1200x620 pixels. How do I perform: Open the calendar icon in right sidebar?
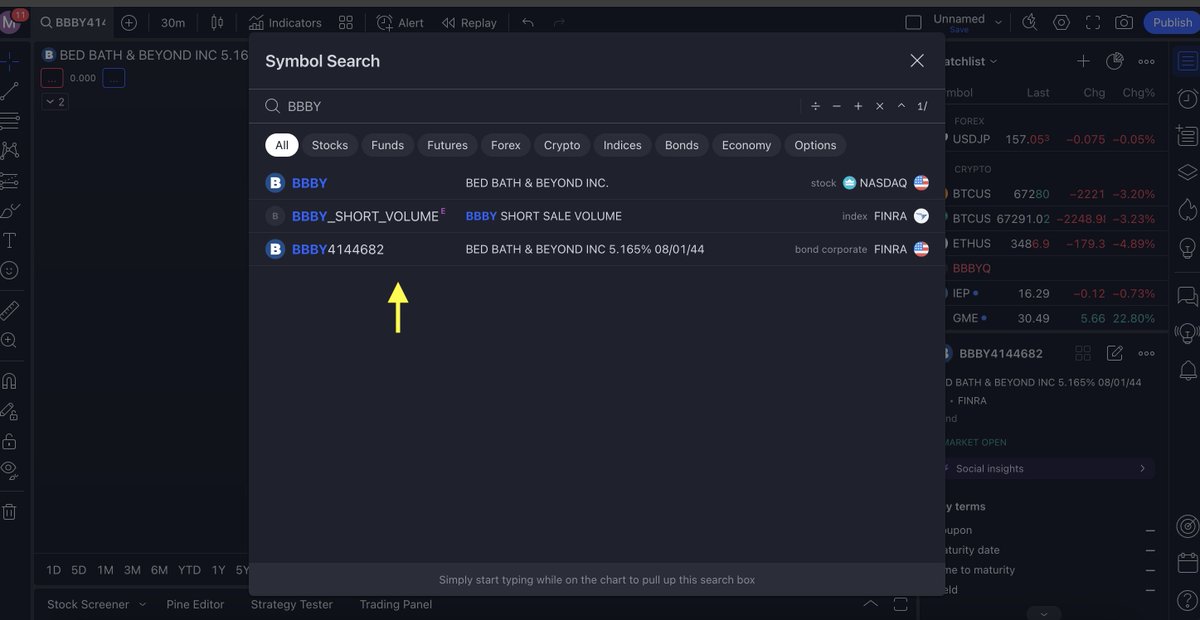(1187, 562)
